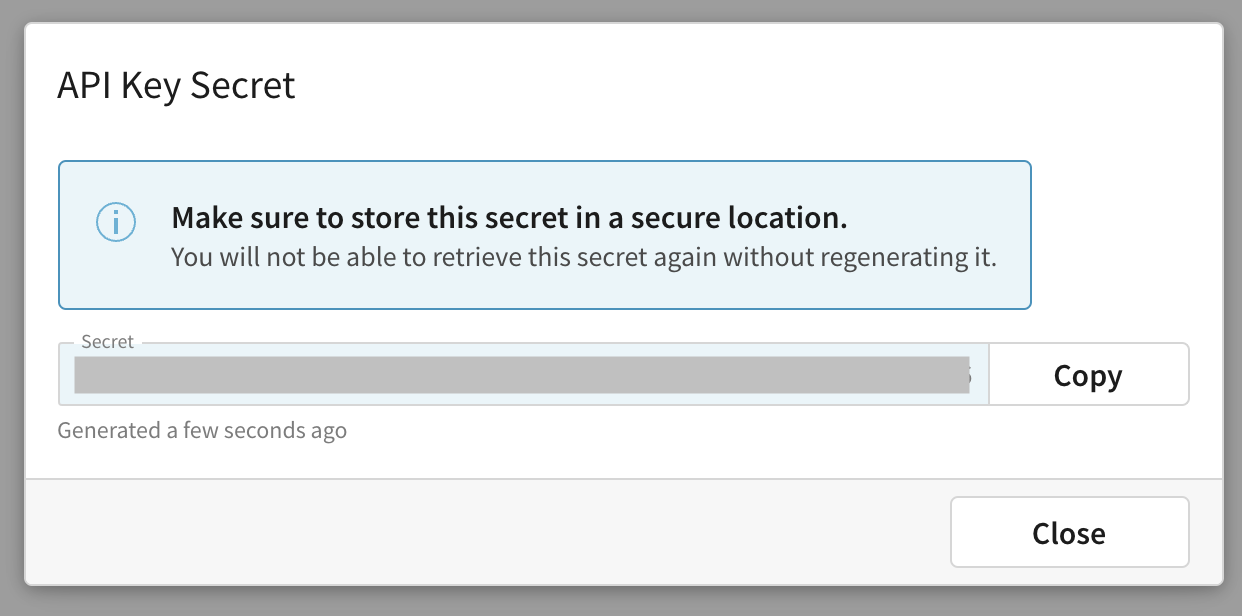Click the "API Key Secret" dialog title
Screen dimensions: 1242x616
pos(176,85)
